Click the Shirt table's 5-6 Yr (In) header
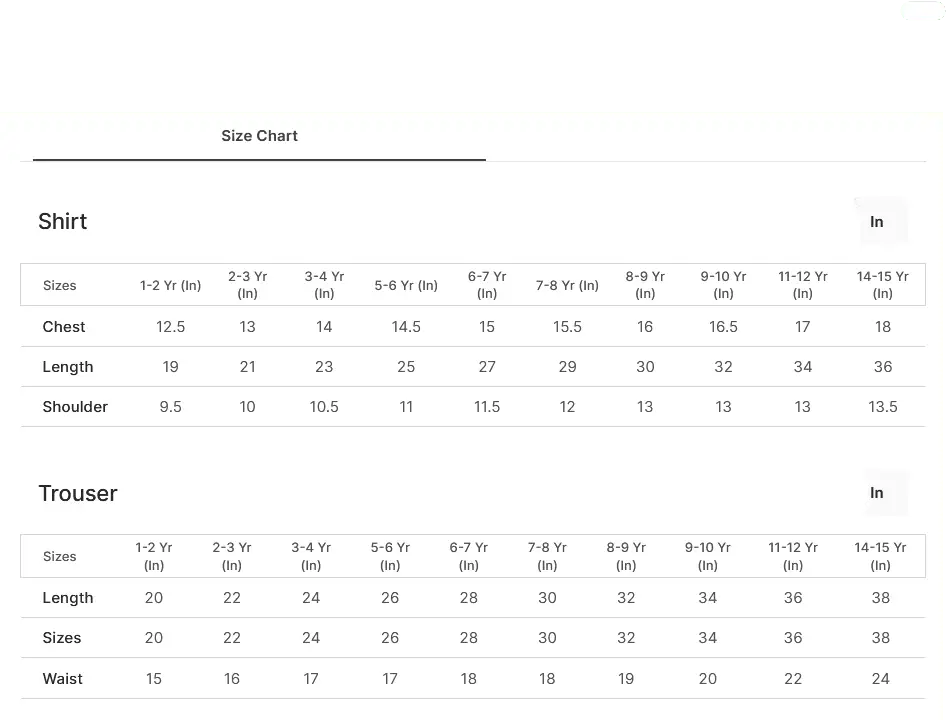The width and height of the screenshot is (946, 720). pos(406,285)
